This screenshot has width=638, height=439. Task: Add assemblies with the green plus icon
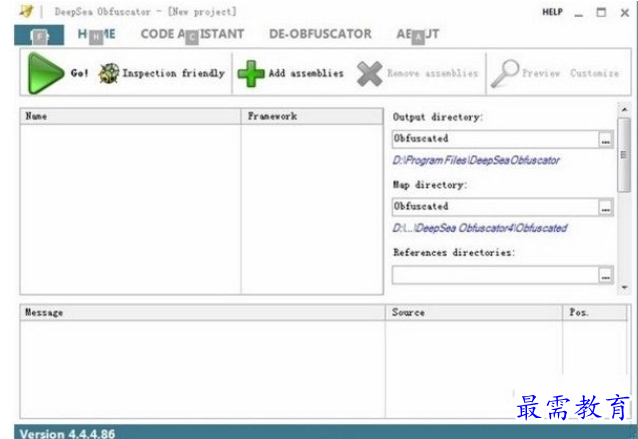[251, 74]
